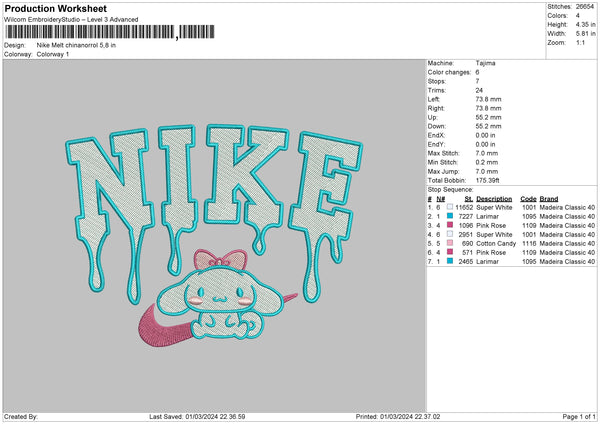
Task: Select the Color changes value 6
Action: (x=477, y=72)
